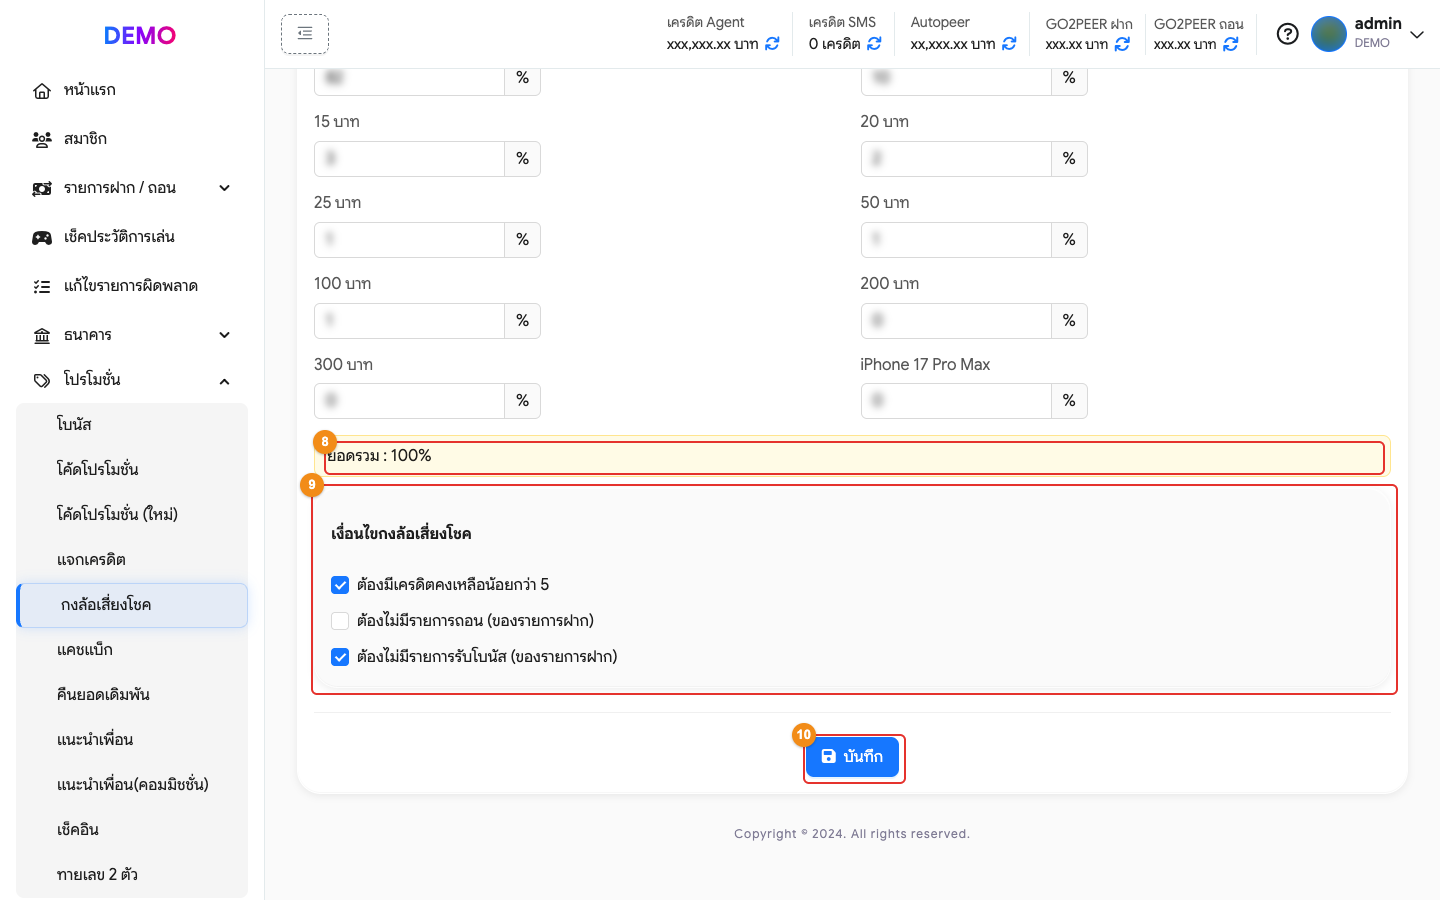This screenshot has height=900, width=1440.
Task: Open the help question mark icon
Action: (1288, 34)
